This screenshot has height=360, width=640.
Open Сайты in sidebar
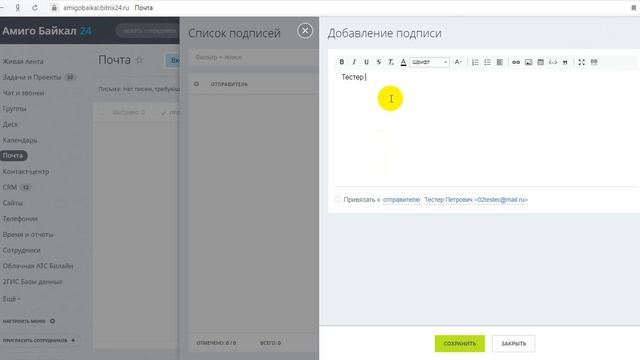[13, 203]
